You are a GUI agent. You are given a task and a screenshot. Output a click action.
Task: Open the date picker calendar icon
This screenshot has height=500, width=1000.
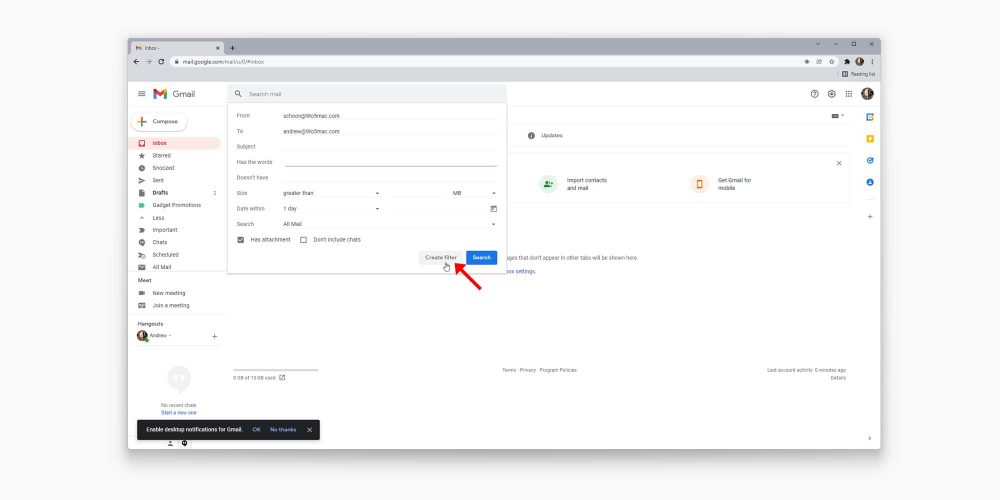click(x=493, y=208)
